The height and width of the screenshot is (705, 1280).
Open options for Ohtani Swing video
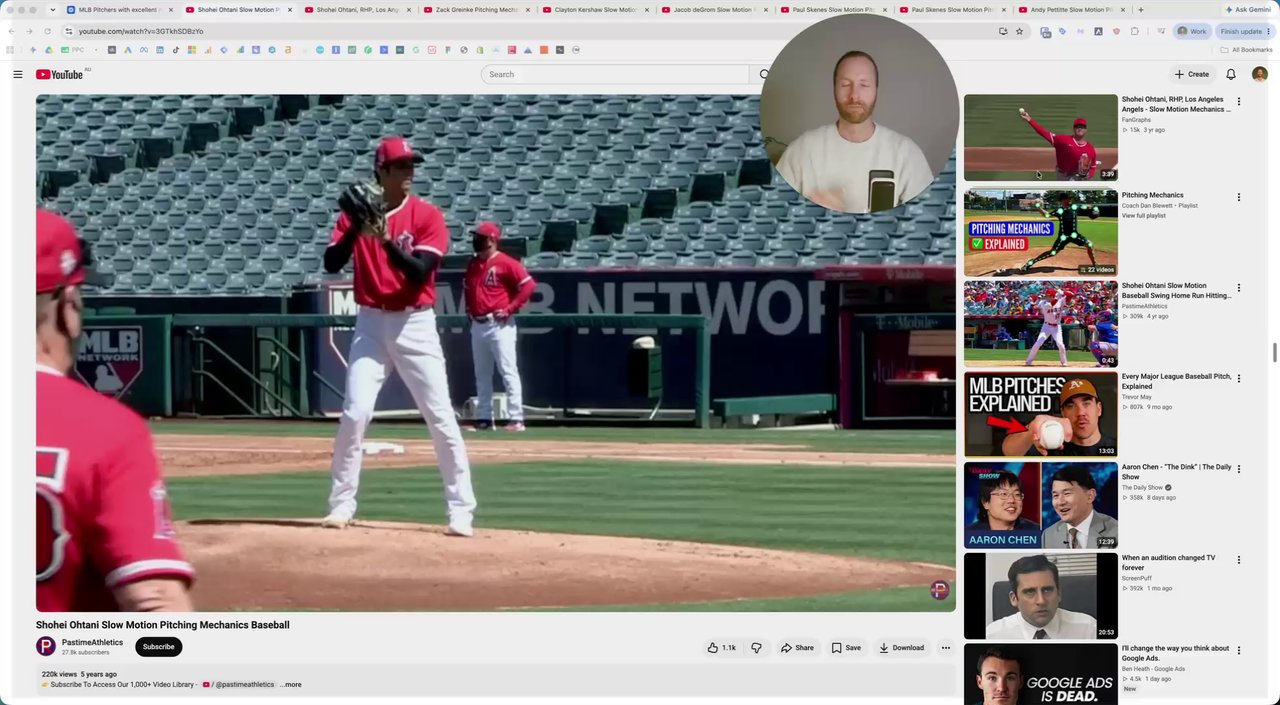pos(1239,288)
